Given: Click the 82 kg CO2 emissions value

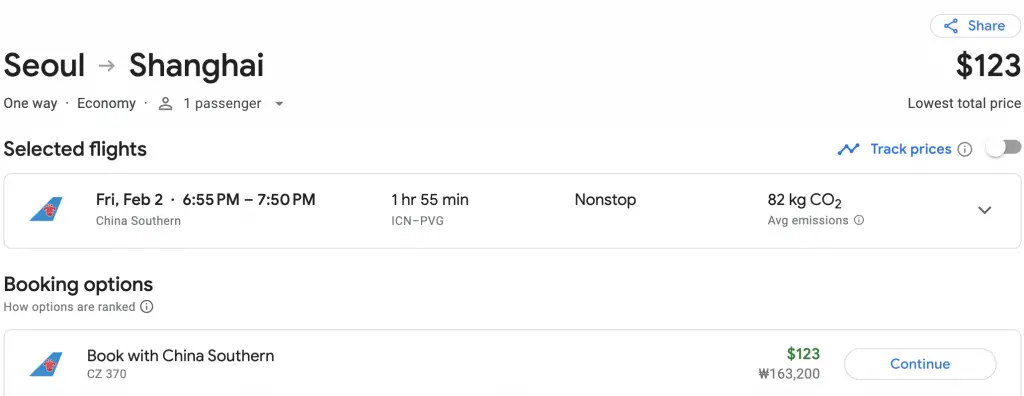Looking at the screenshot, I should tap(805, 200).
